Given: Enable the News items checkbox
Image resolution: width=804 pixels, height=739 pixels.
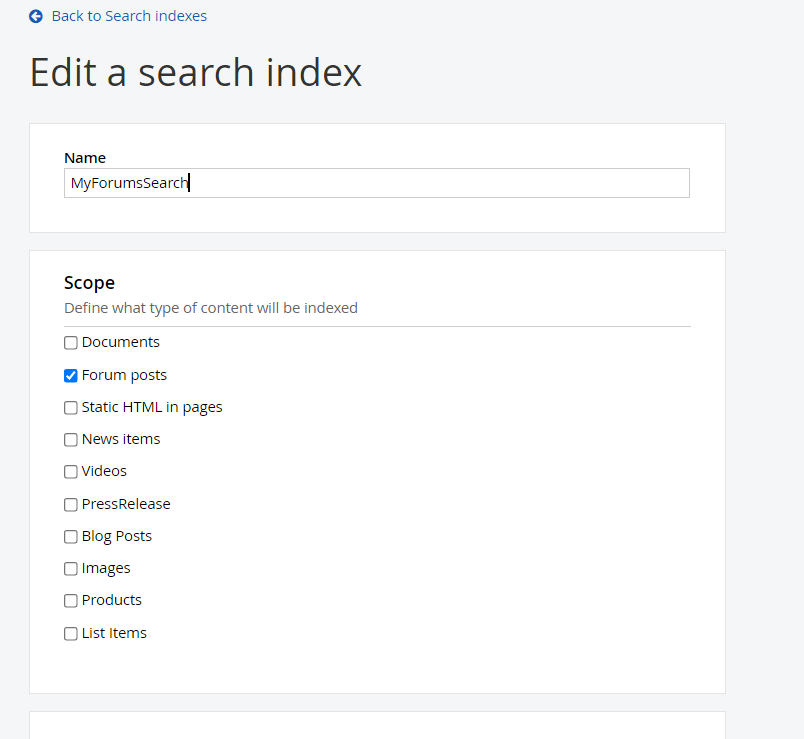Looking at the screenshot, I should (71, 440).
